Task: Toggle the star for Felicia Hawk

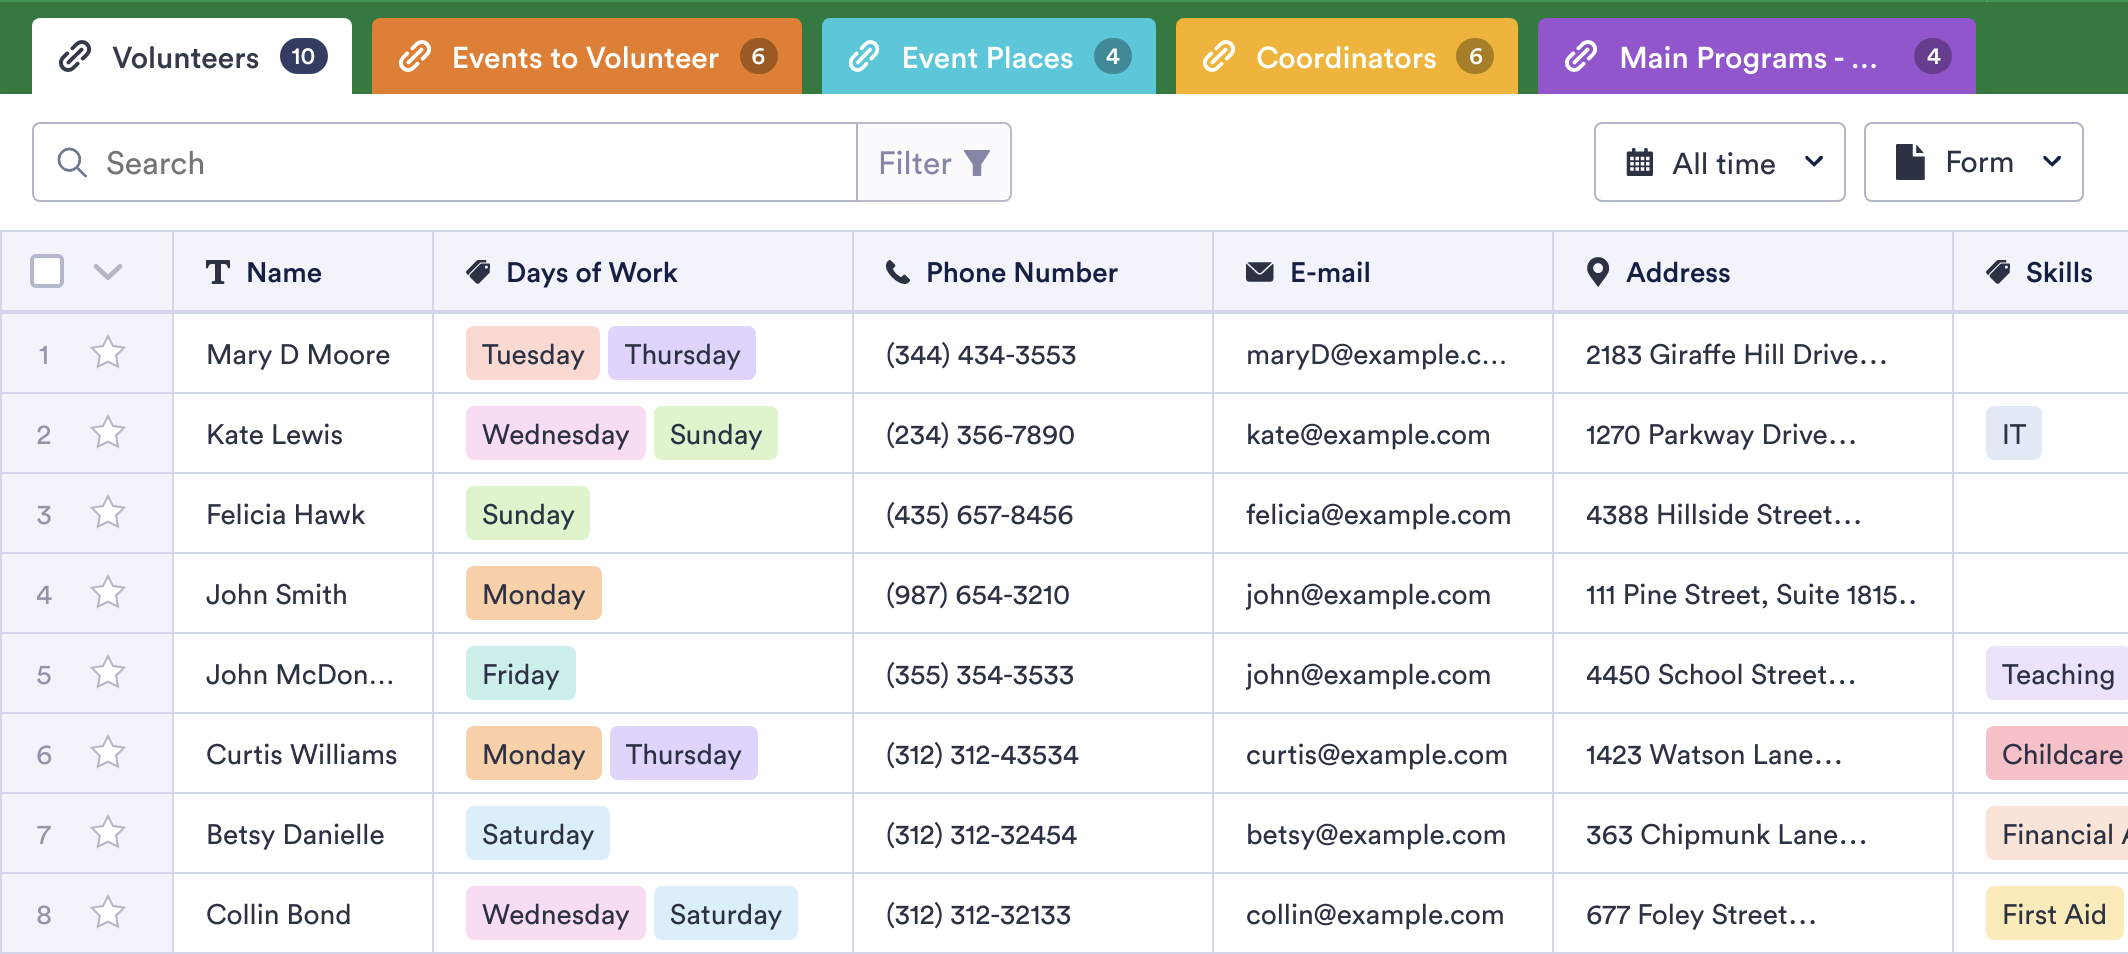Action: pos(108,513)
